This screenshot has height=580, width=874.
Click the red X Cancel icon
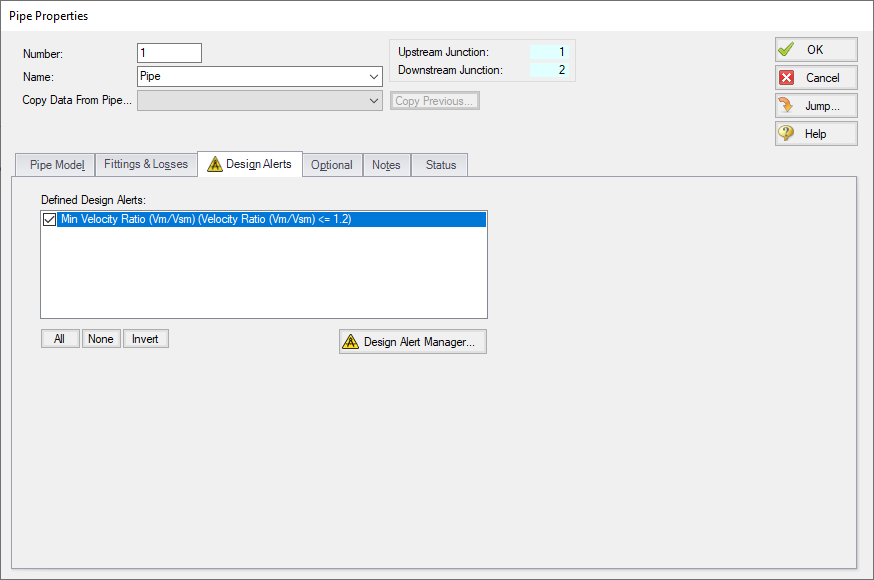click(787, 78)
